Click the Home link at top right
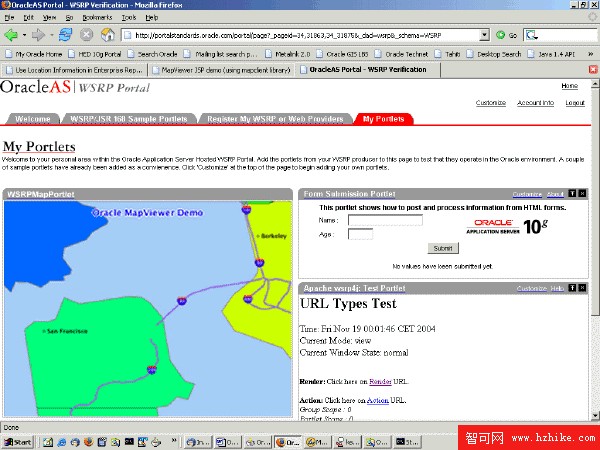This screenshot has height=450, width=600. [x=569, y=86]
